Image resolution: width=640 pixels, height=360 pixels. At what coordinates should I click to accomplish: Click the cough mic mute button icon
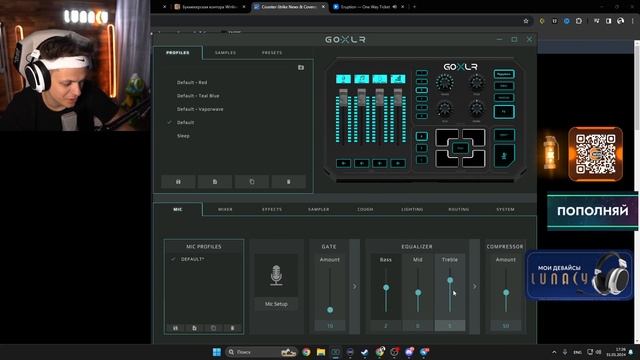(x=504, y=156)
